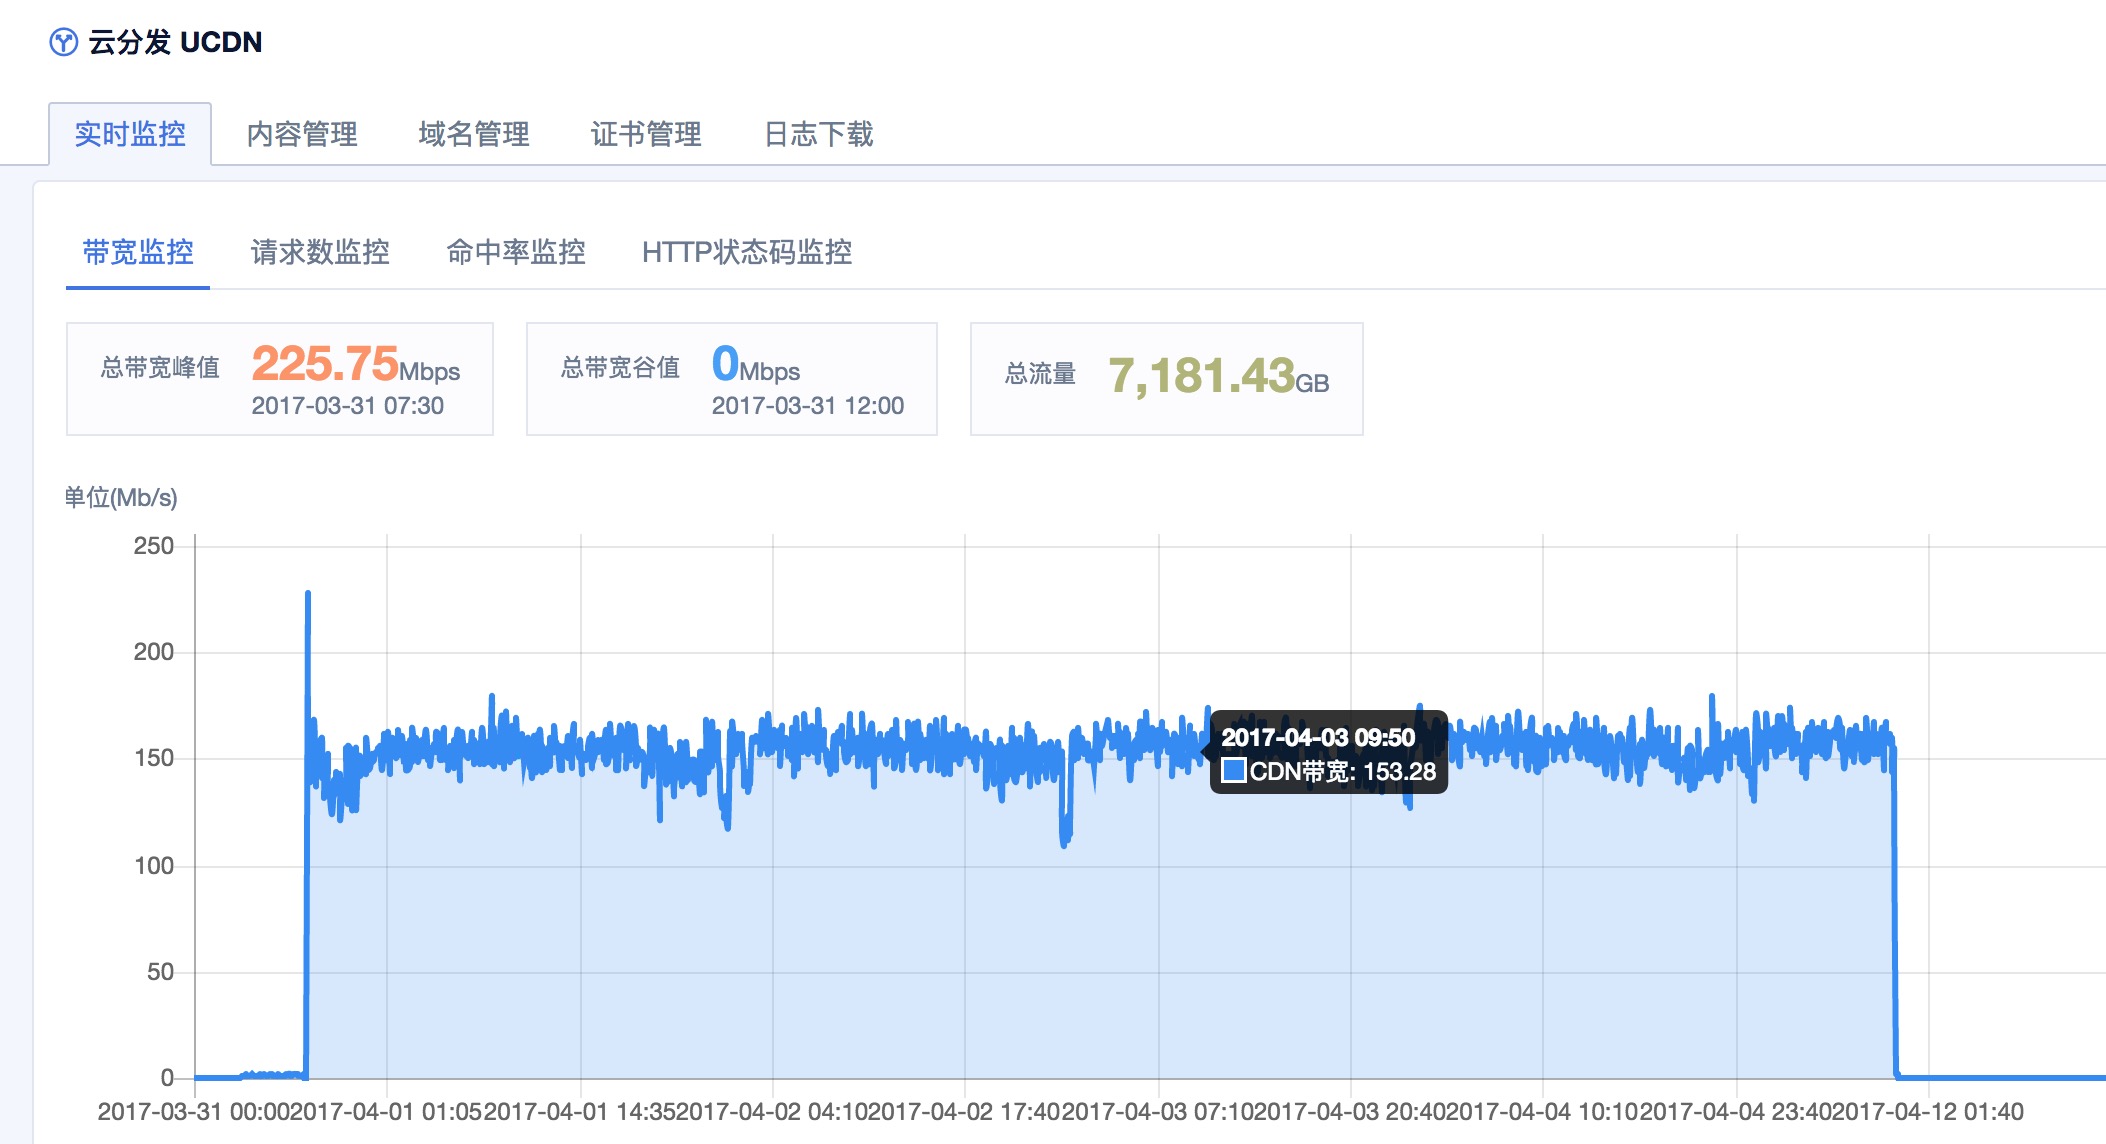The image size is (2106, 1144).
Task: Switch to 命中率监控 sub-tab
Action: tap(516, 252)
